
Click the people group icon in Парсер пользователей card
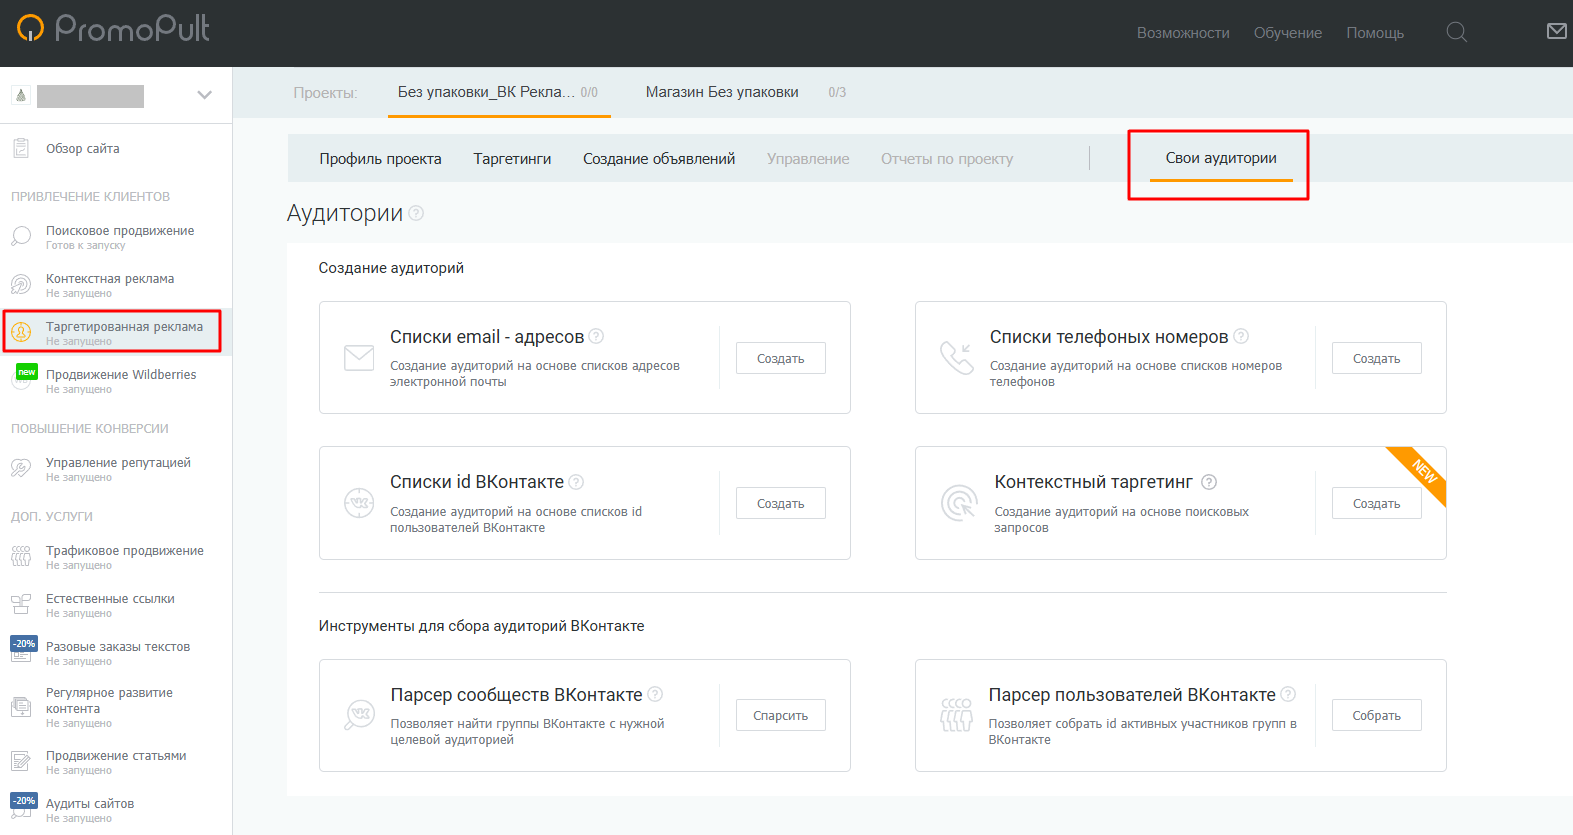(957, 715)
